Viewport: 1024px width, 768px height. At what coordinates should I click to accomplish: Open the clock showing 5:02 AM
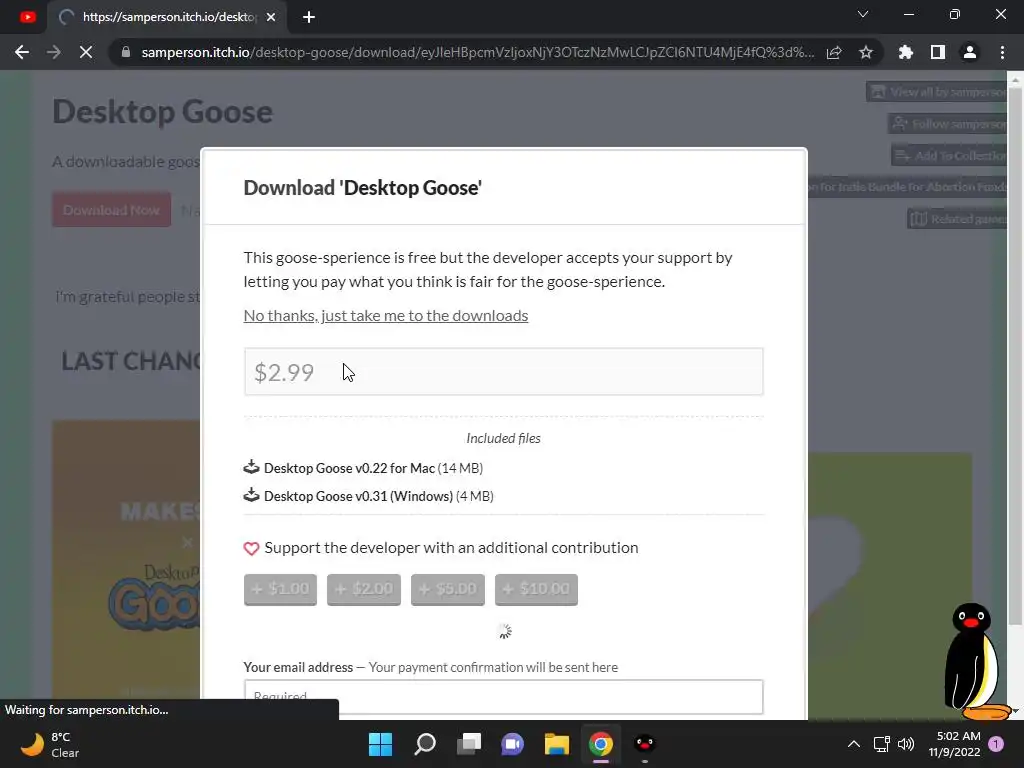pos(955,744)
